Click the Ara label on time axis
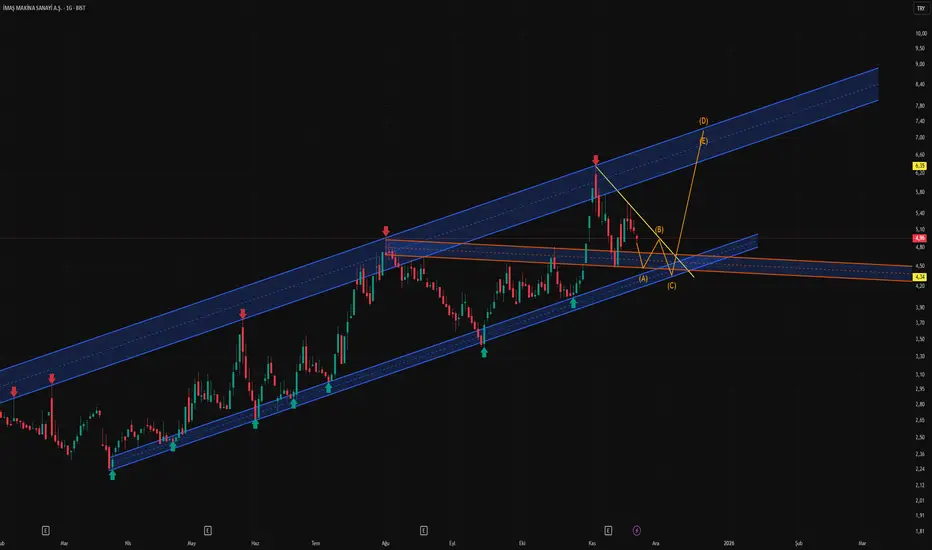The width and height of the screenshot is (932, 550). [x=656, y=543]
